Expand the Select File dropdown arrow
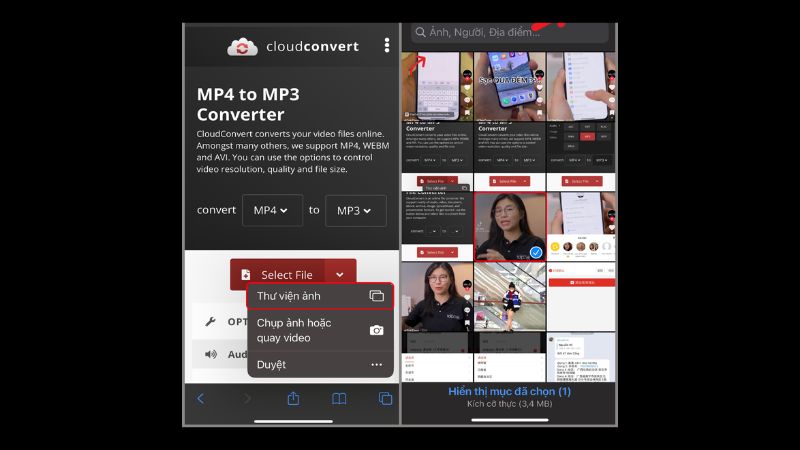Viewport: 800px width, 450px height. (340, 274)
